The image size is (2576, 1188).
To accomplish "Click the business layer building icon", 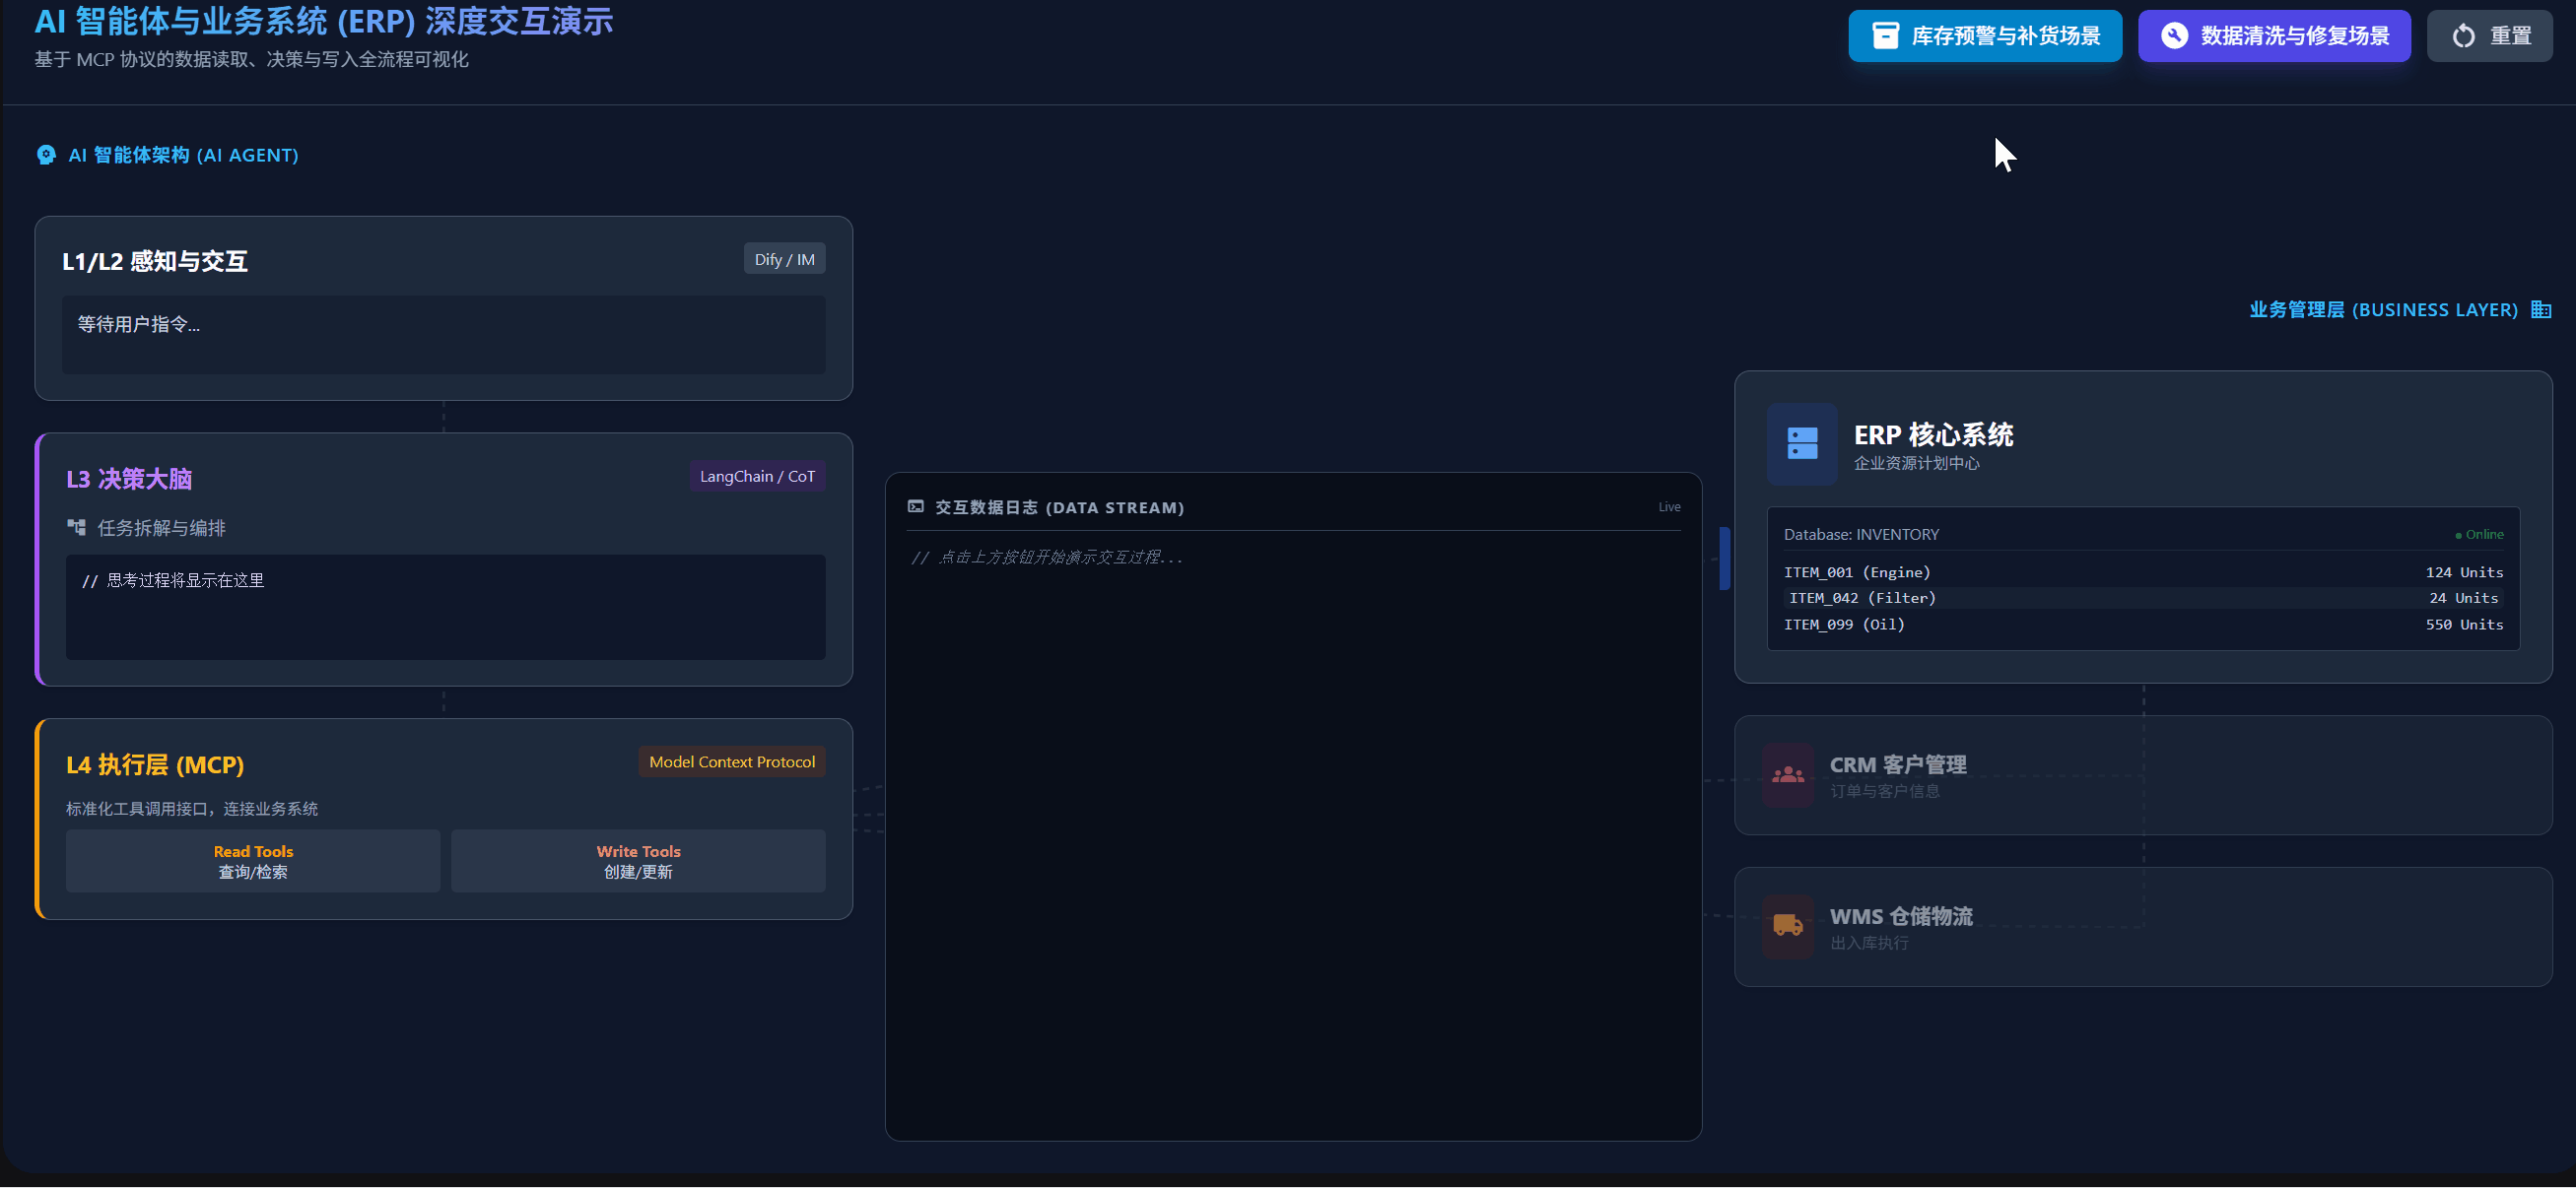I will point(2540,310).
